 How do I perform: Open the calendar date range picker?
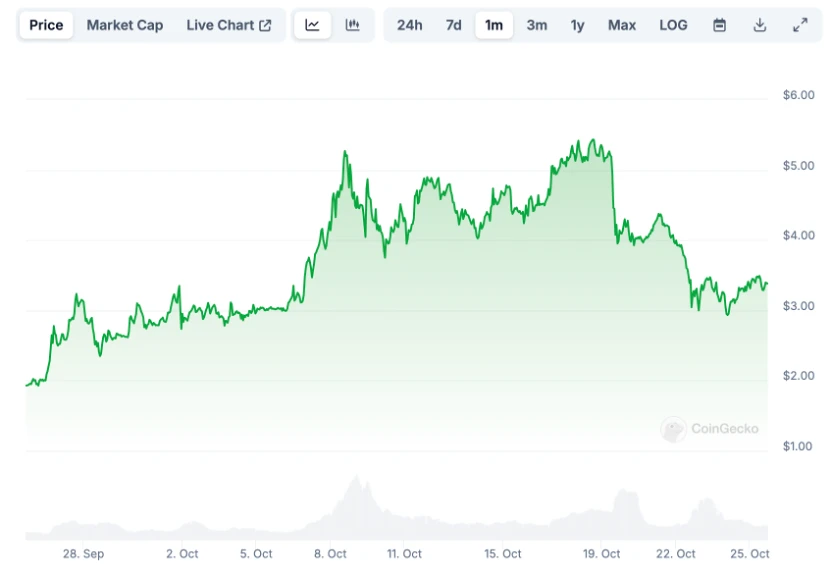pos(719,25)
